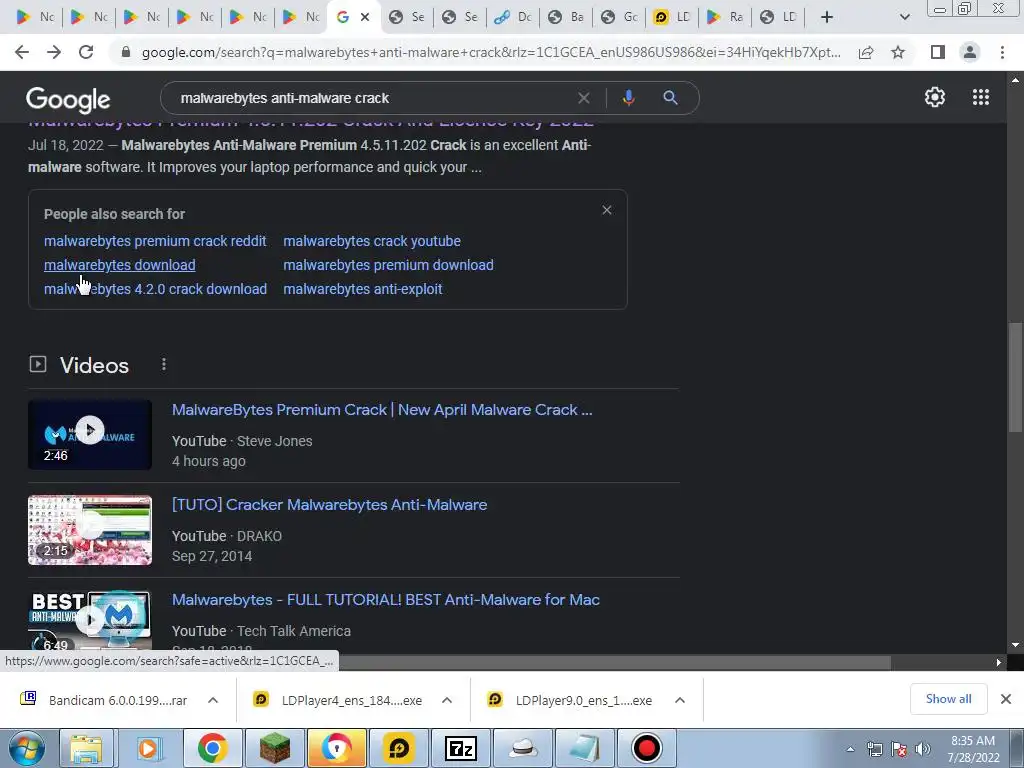Submit search with magnifying glass icon

click(x=670, y=98)
